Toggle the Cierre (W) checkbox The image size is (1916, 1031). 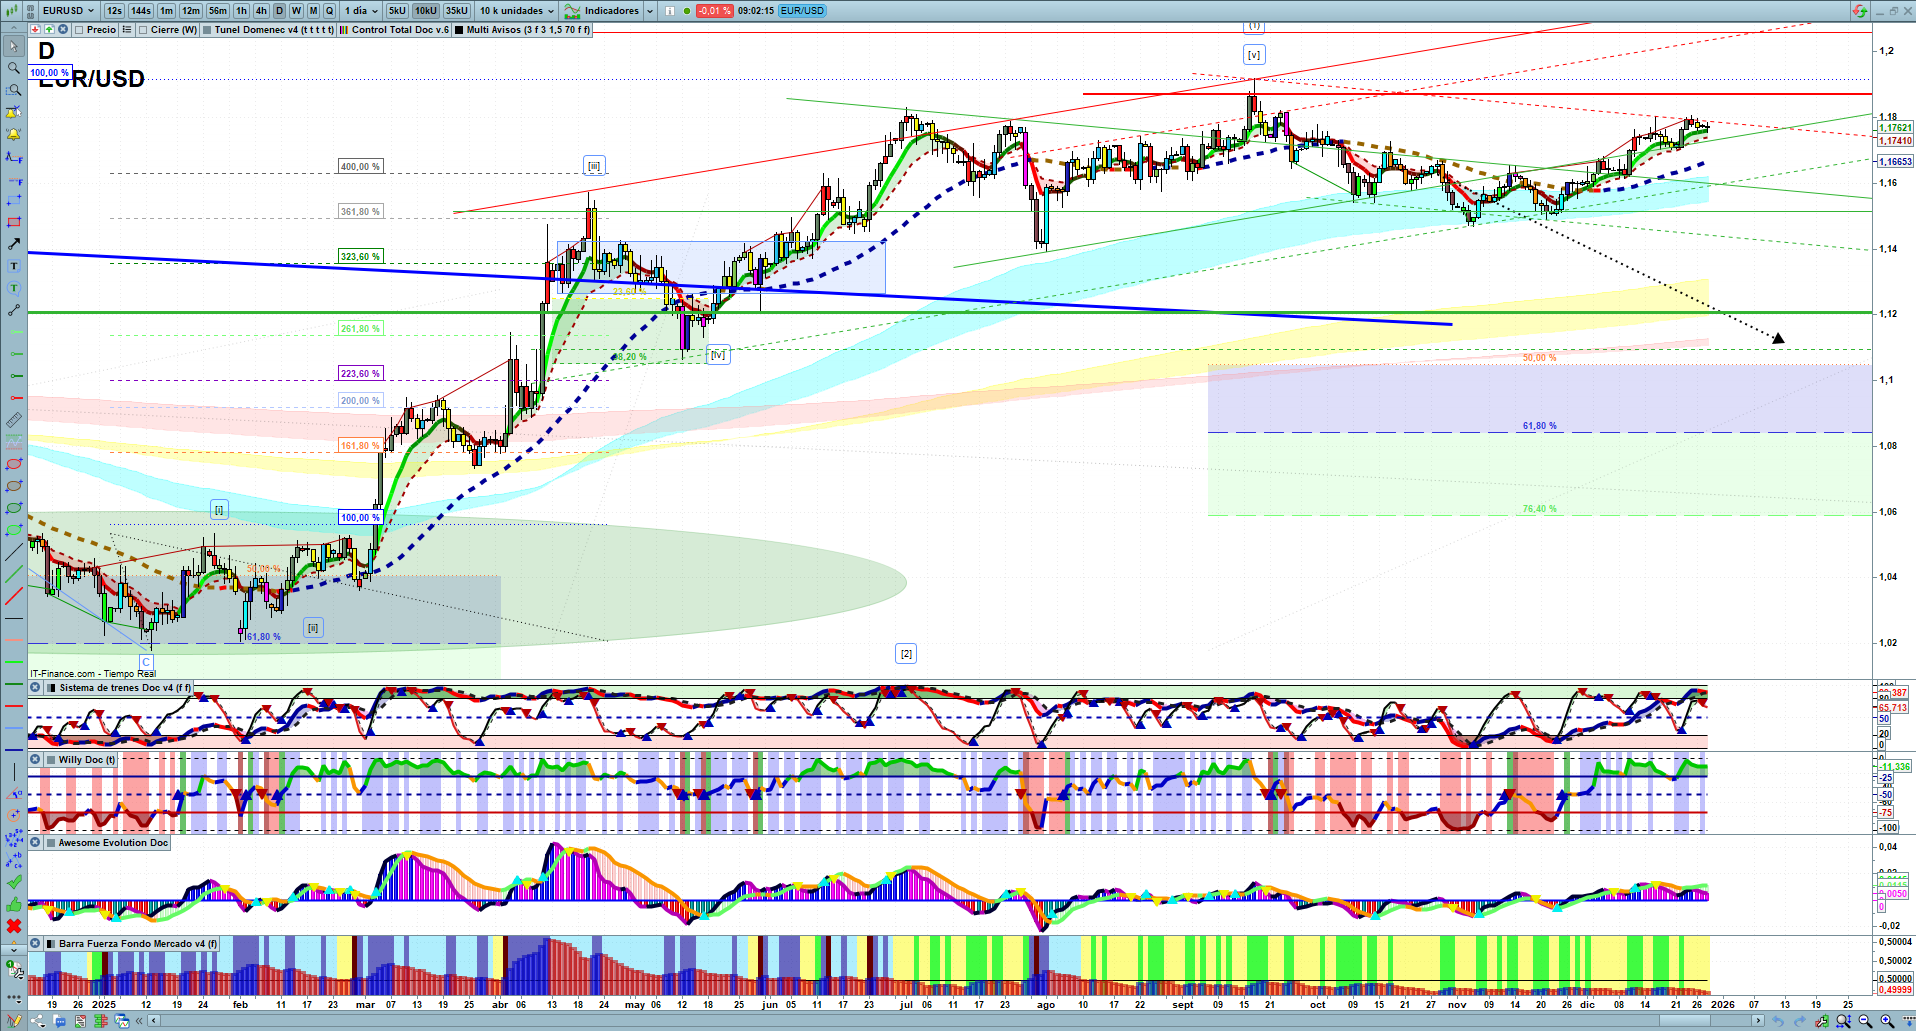[x=143, y=30]
